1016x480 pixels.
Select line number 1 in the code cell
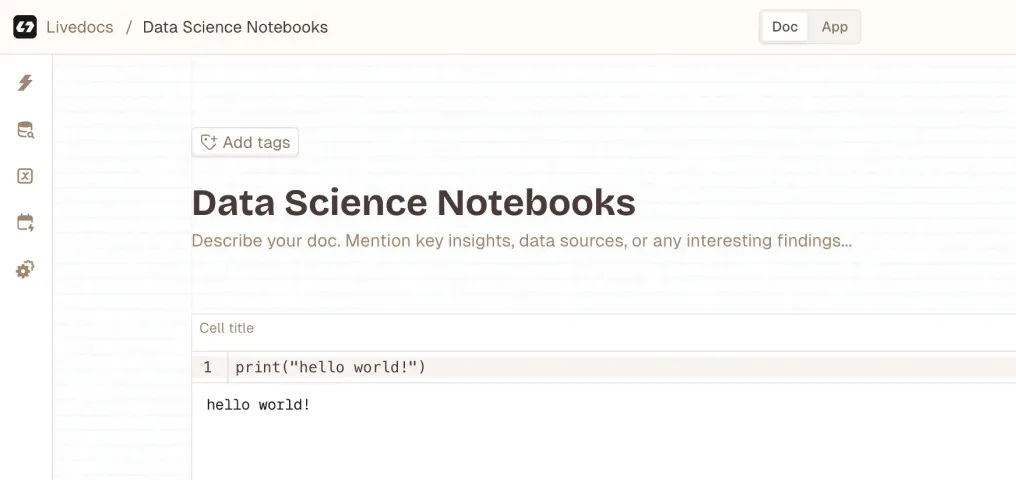tap(208, 367)
